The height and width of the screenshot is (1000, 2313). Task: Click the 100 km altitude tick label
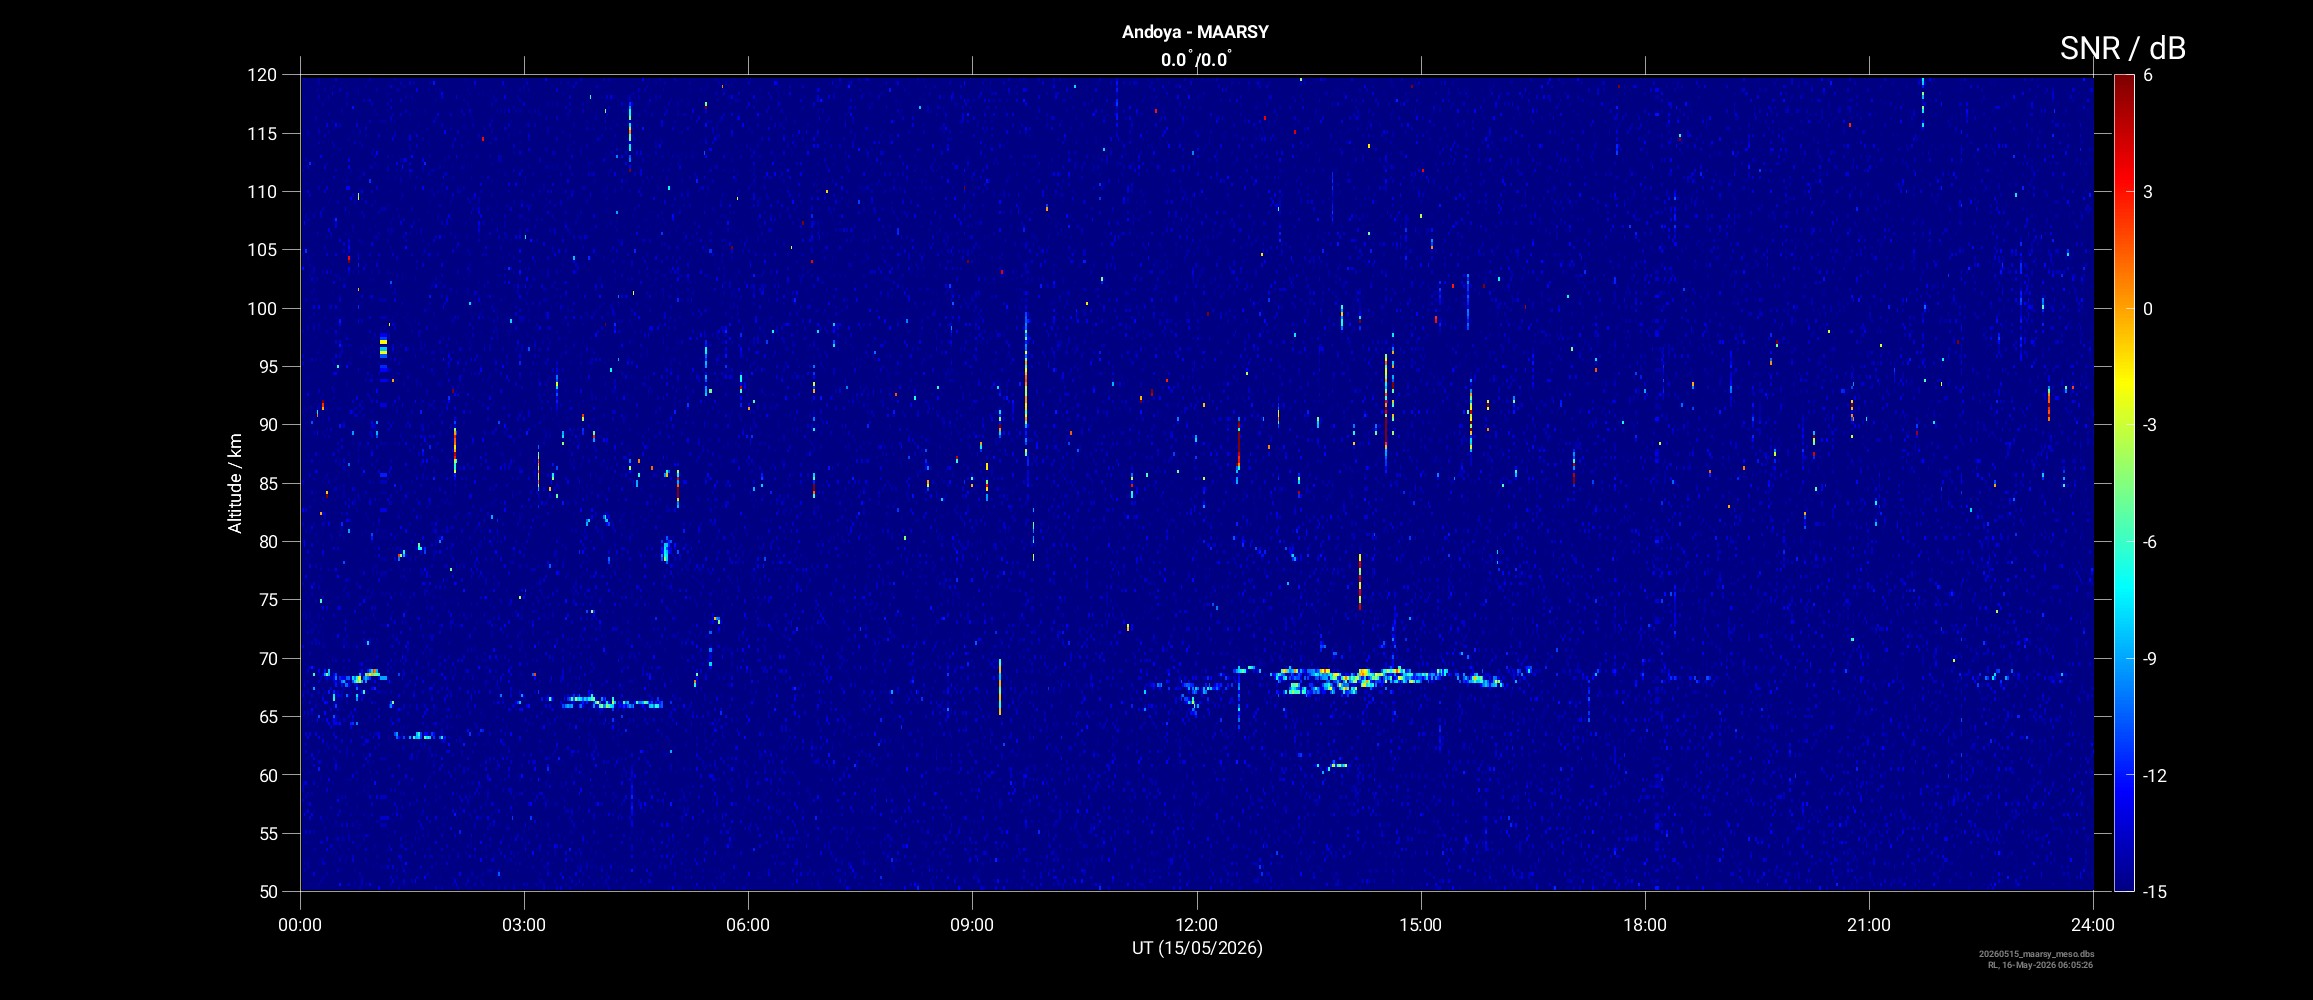(261, 308)
